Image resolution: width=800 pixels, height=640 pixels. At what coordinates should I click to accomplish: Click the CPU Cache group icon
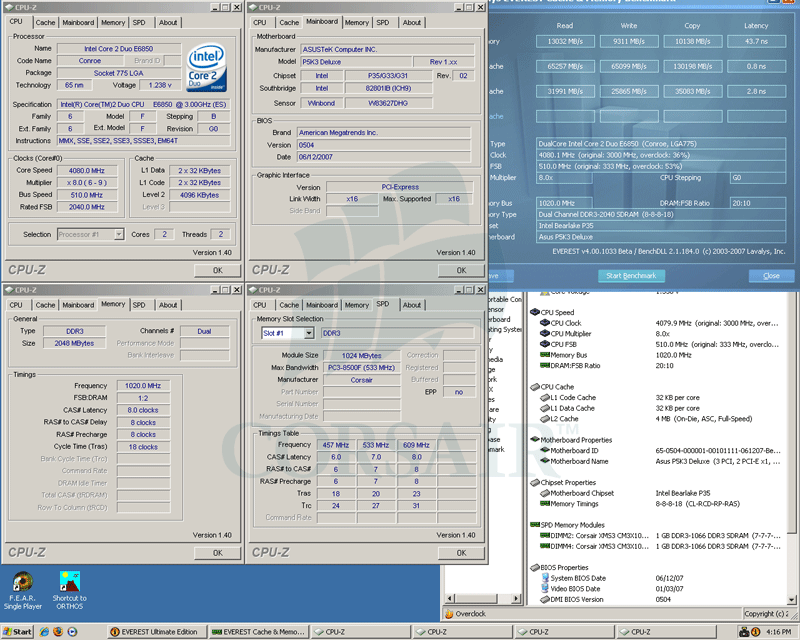point(535,387)
